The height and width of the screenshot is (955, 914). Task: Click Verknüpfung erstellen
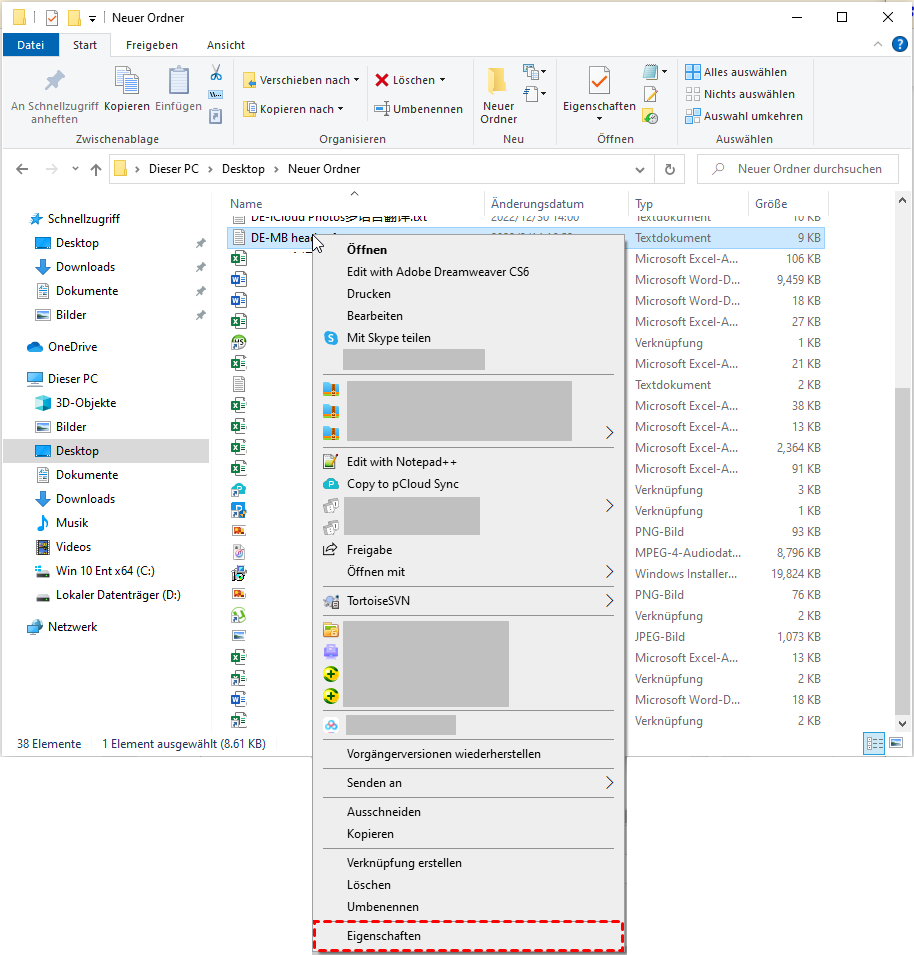(x=468, y=862)
